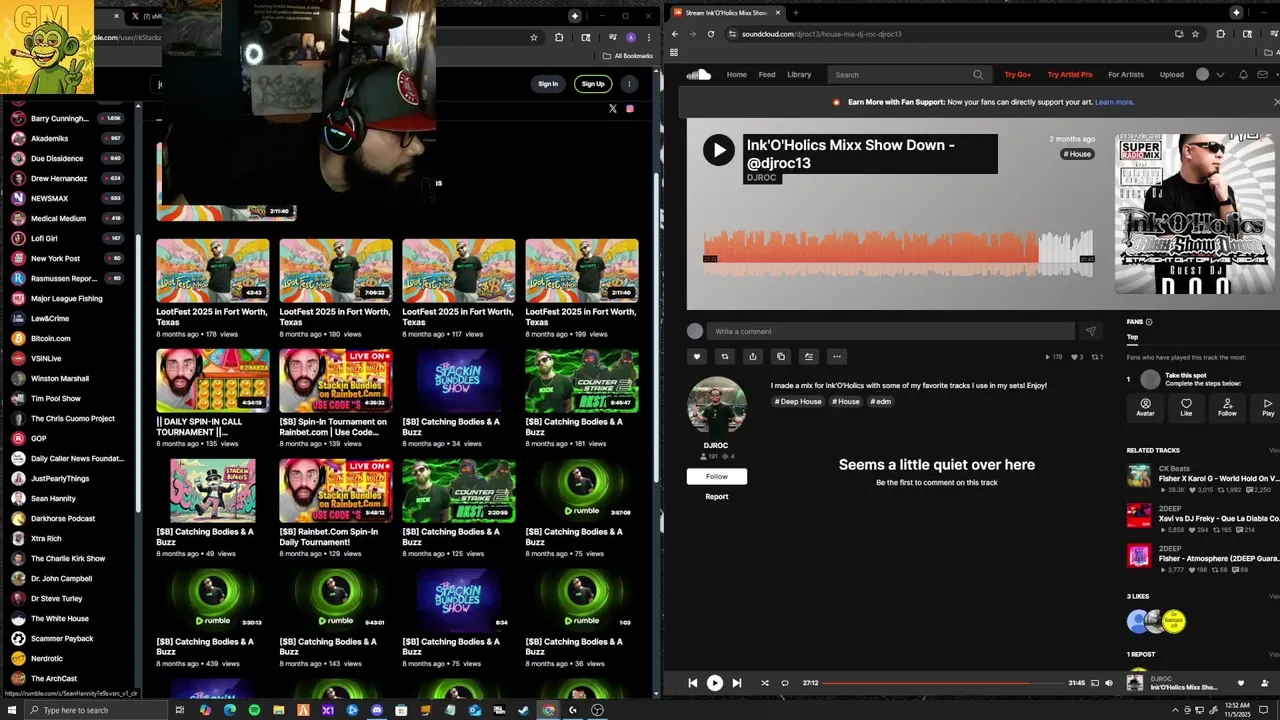Click the Avatar step button in Fans
Viewport: 1280px width, 720px height.
pos(1145,407)
